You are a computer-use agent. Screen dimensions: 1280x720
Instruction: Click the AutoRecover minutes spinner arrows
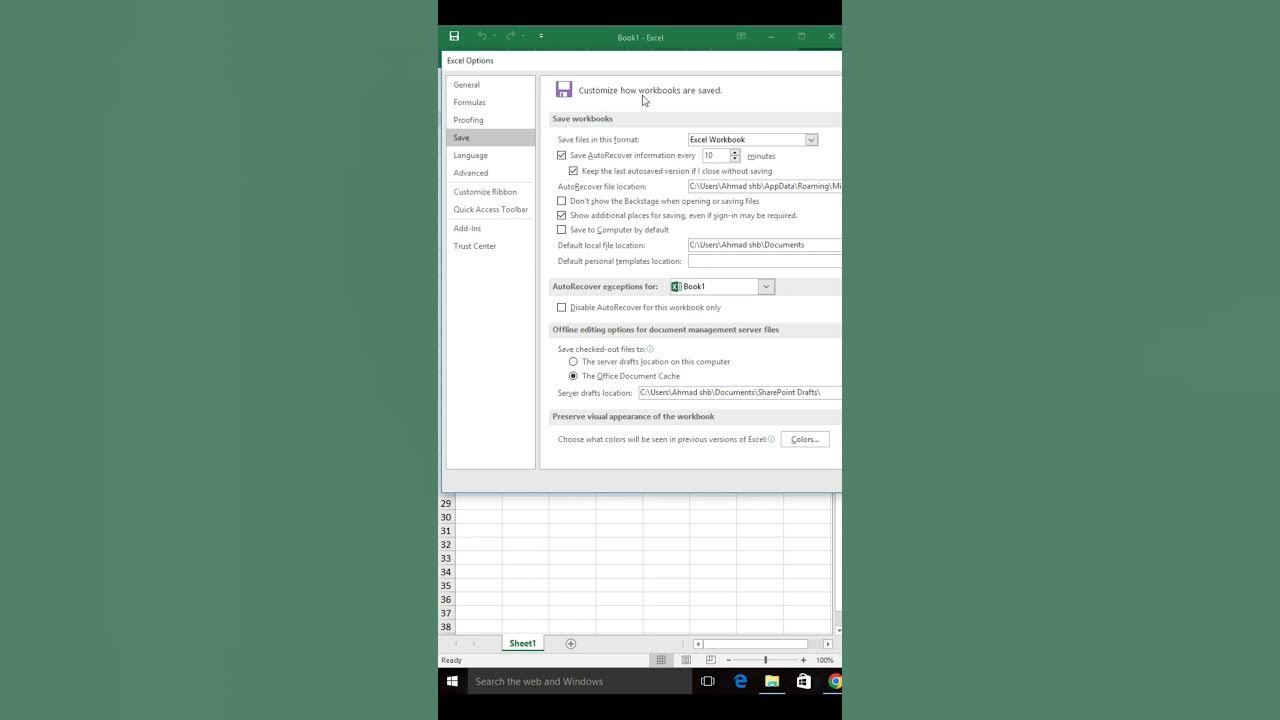pos(735,156)
